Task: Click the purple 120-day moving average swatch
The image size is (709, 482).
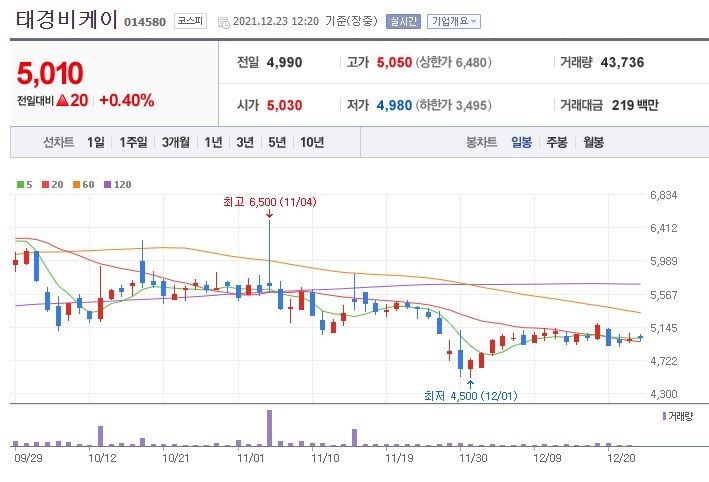Action: point(108,184)
